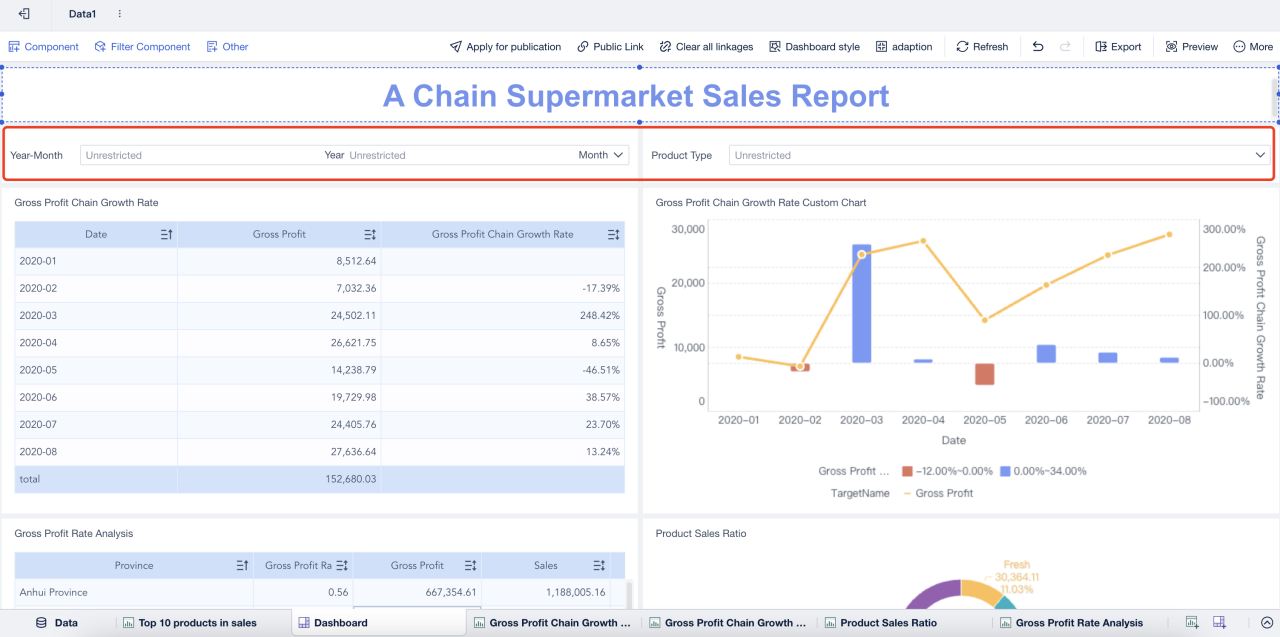Click the Year Unrestricted field
This screenshot has width=1280, height=637.
[460, 155]
